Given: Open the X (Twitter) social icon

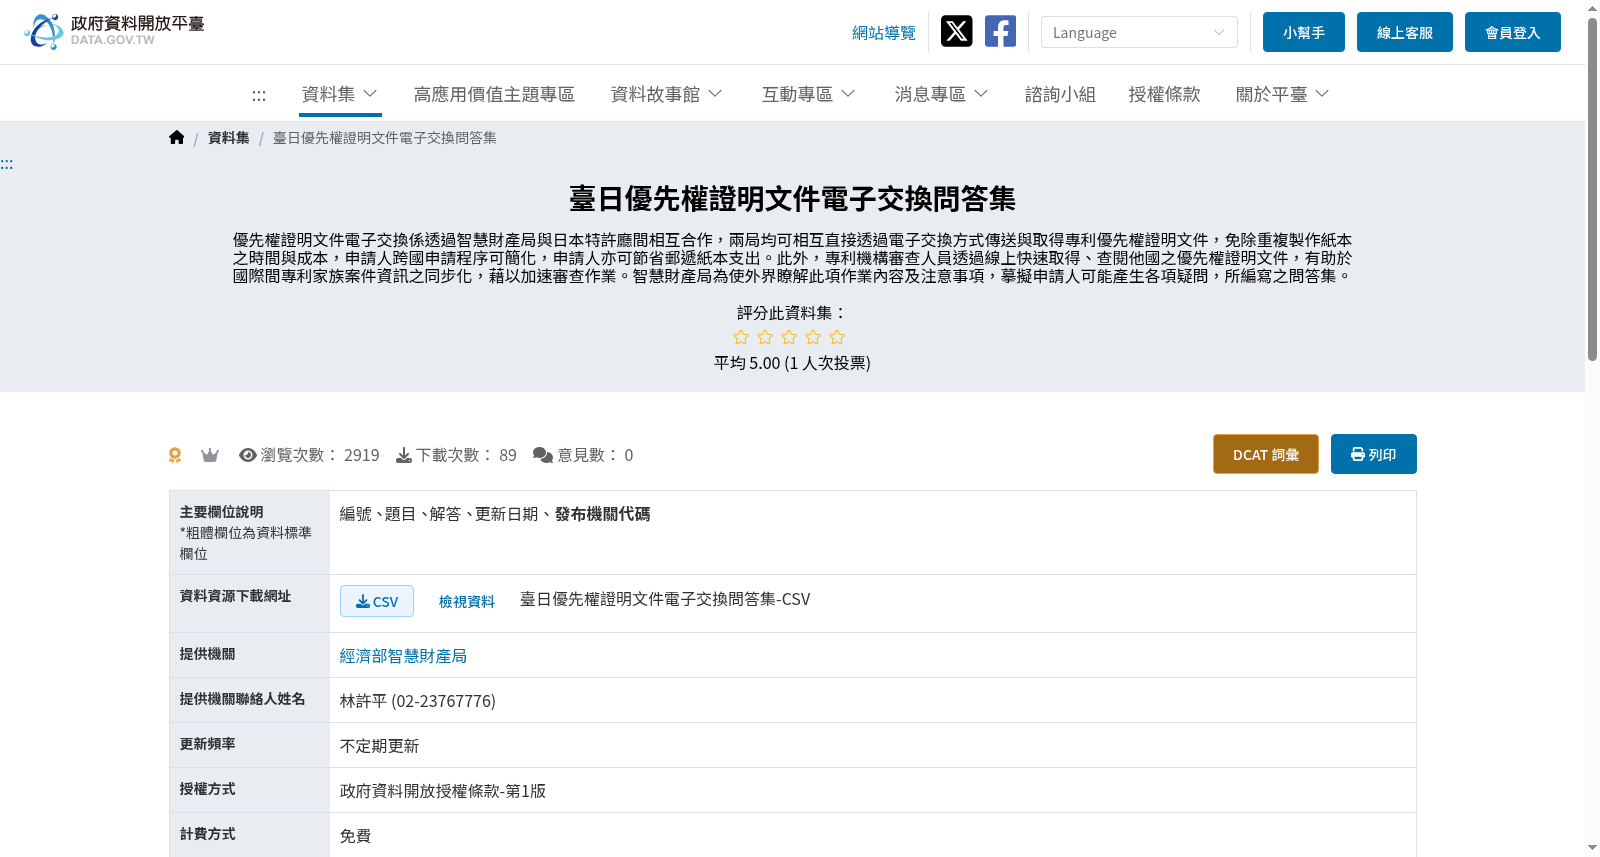Looking at the screenshot, I should click(957, 31).
